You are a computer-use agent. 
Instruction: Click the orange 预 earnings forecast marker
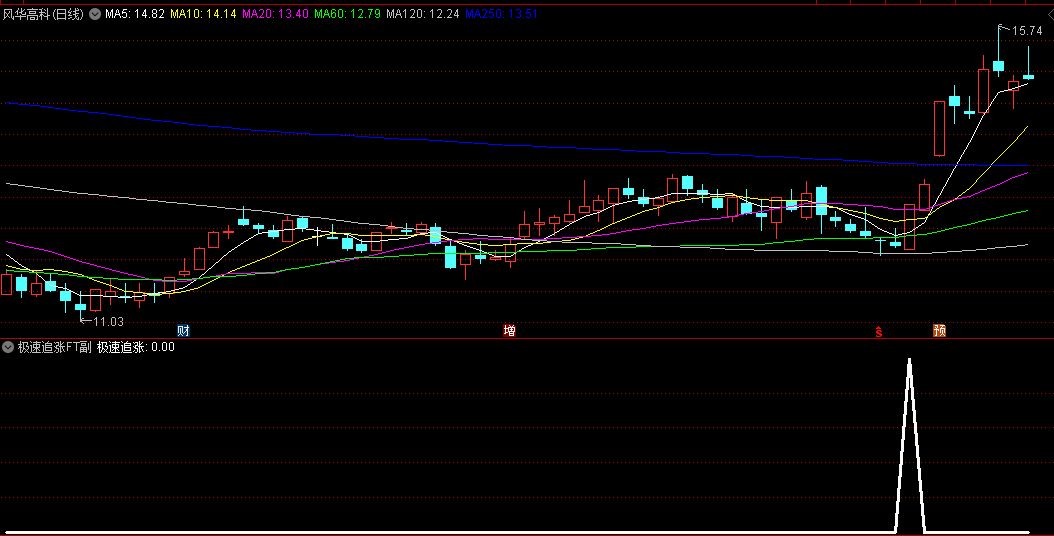940,330
